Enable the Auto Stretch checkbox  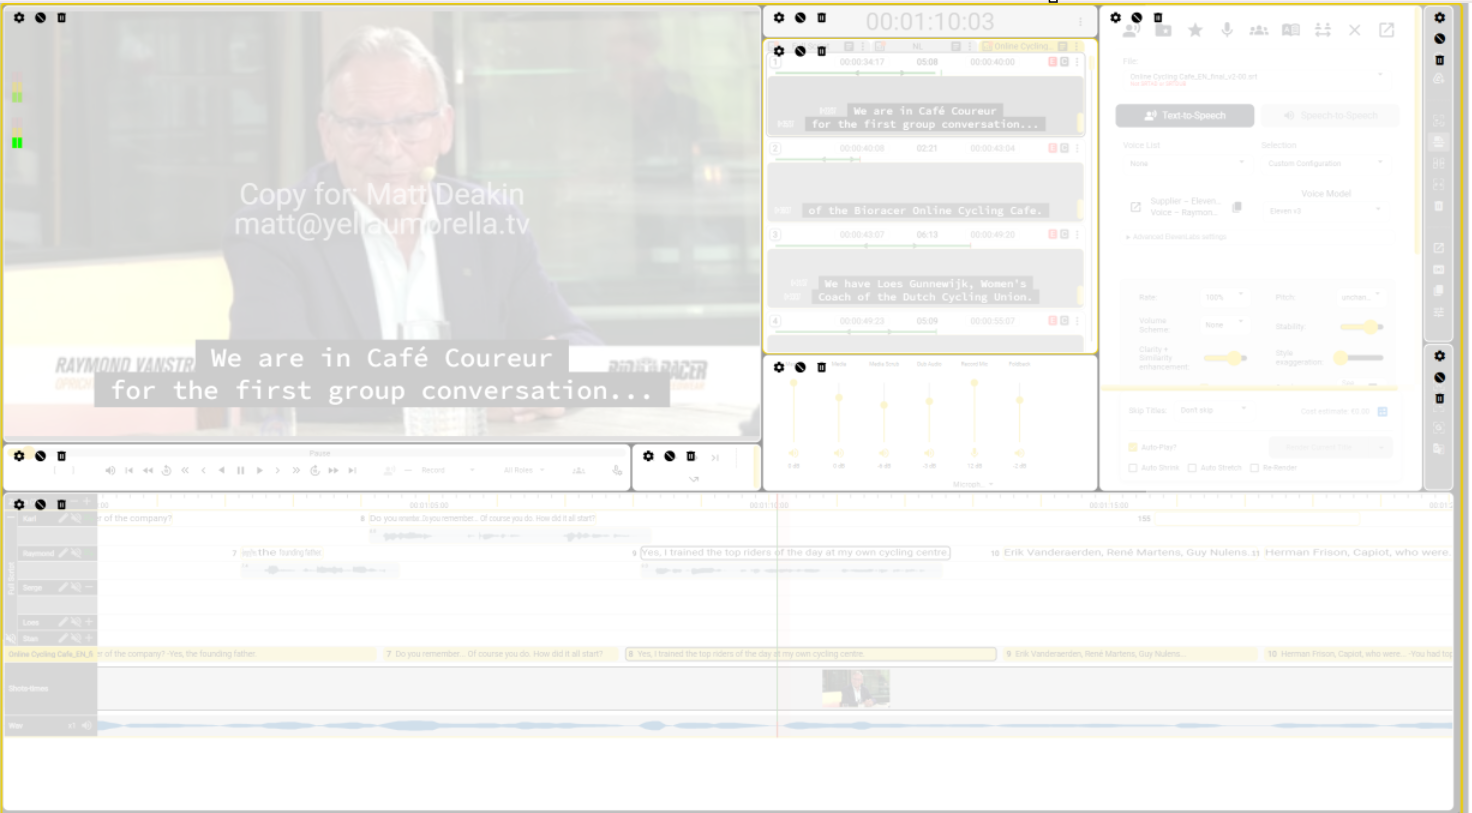click(x=1192, y=468)
